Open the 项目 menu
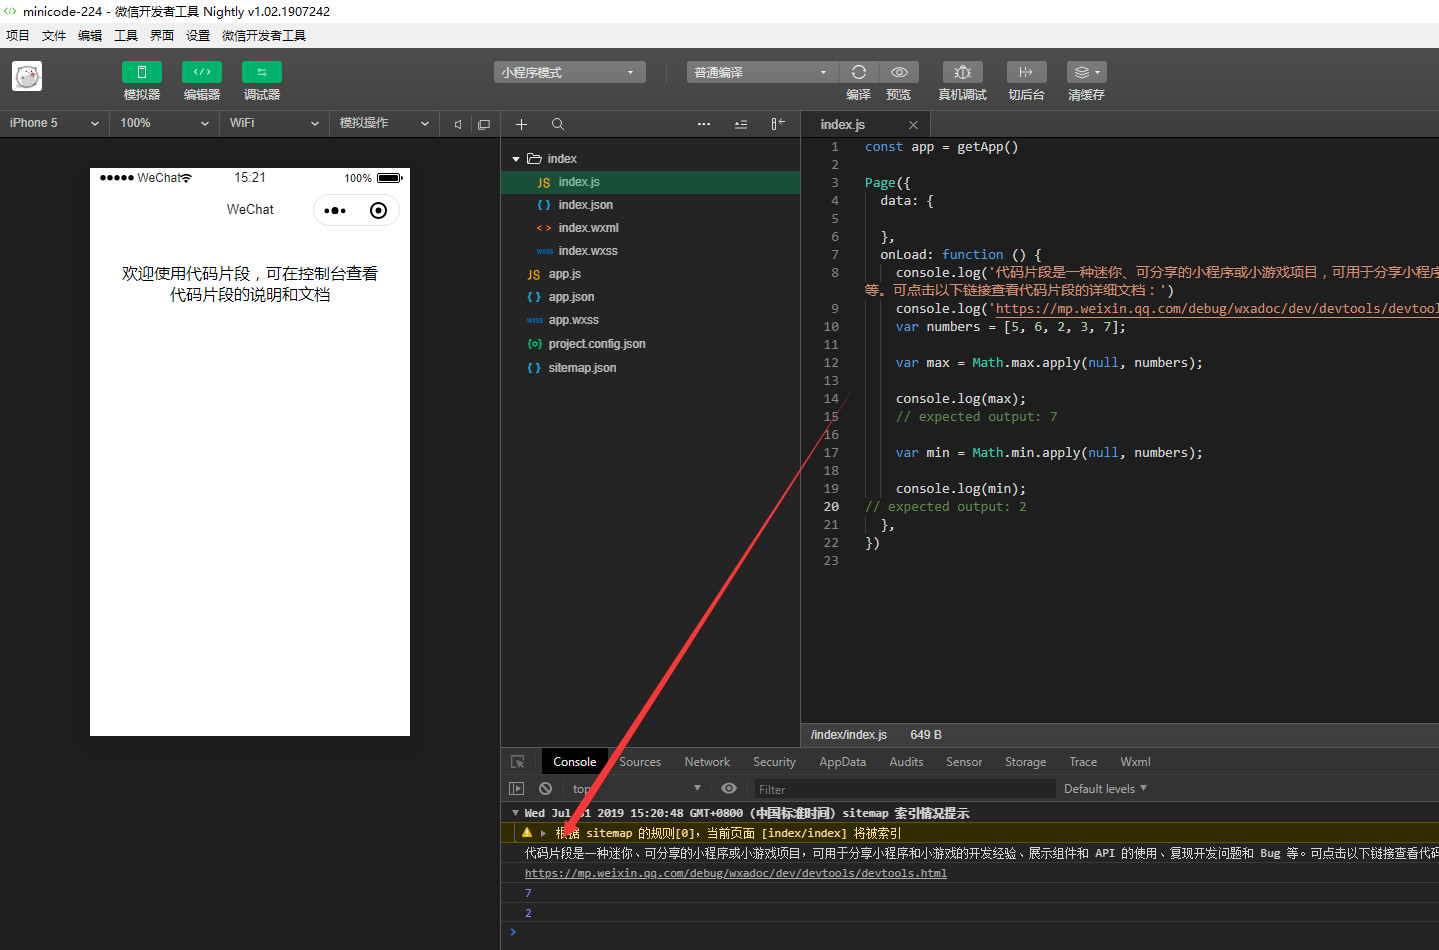 [x=18, y=35]
